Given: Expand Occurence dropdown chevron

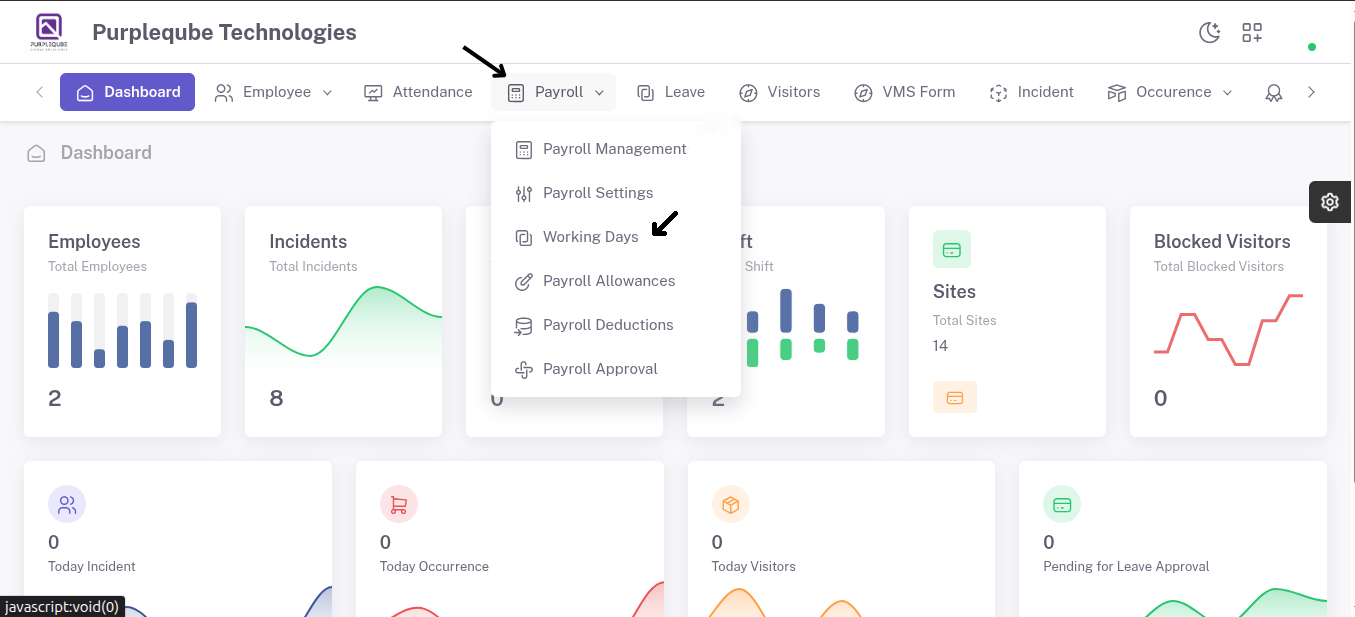Looking at the screenshot, I should point(1227,93).
